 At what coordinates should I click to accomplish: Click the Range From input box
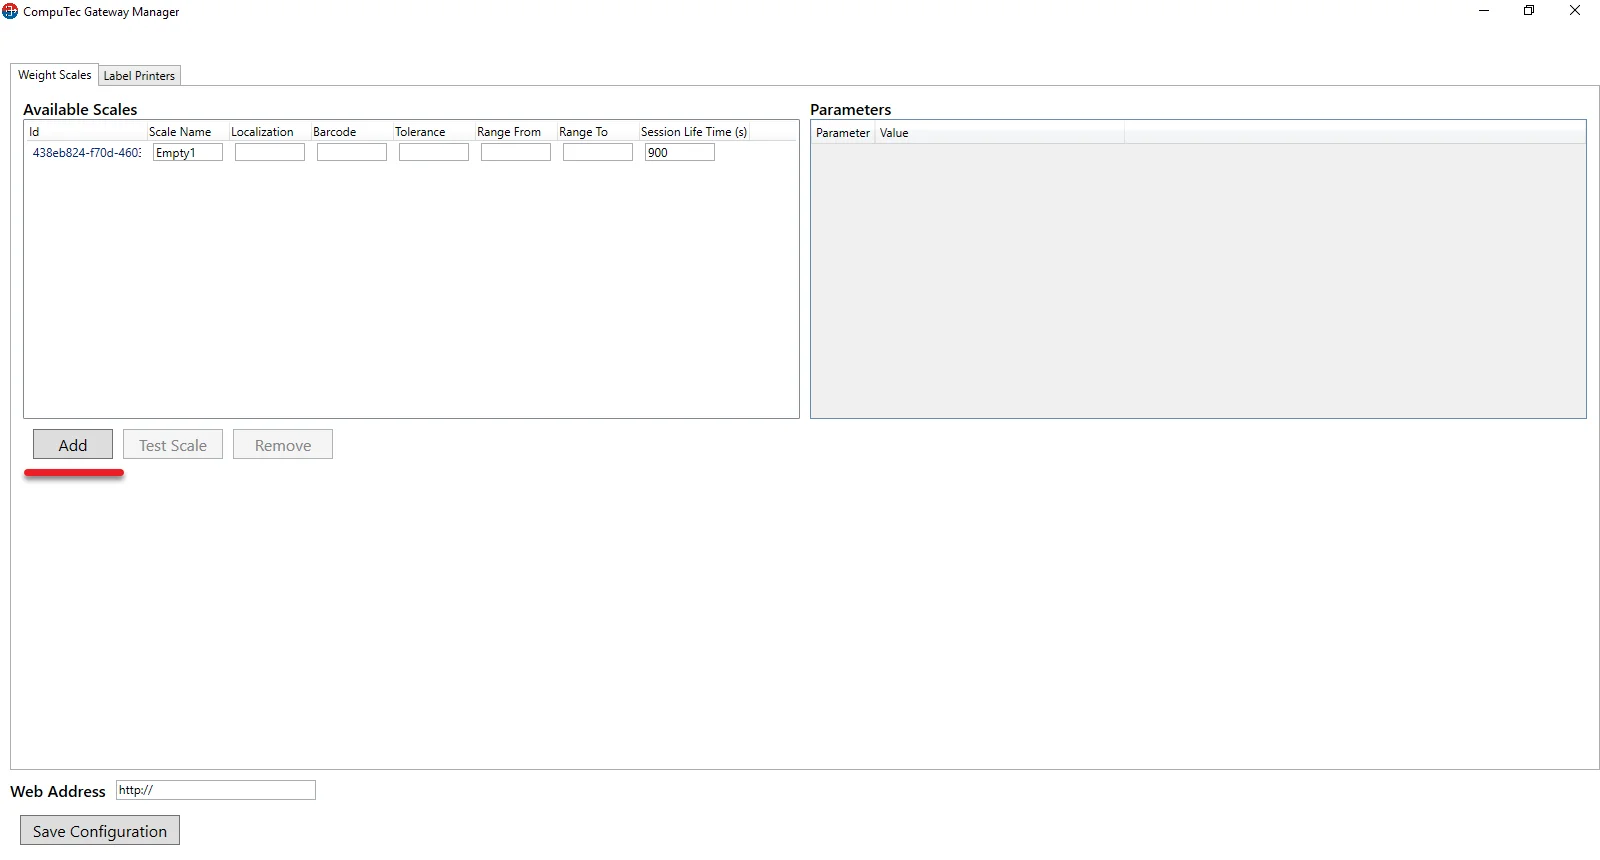coord(515,153)
